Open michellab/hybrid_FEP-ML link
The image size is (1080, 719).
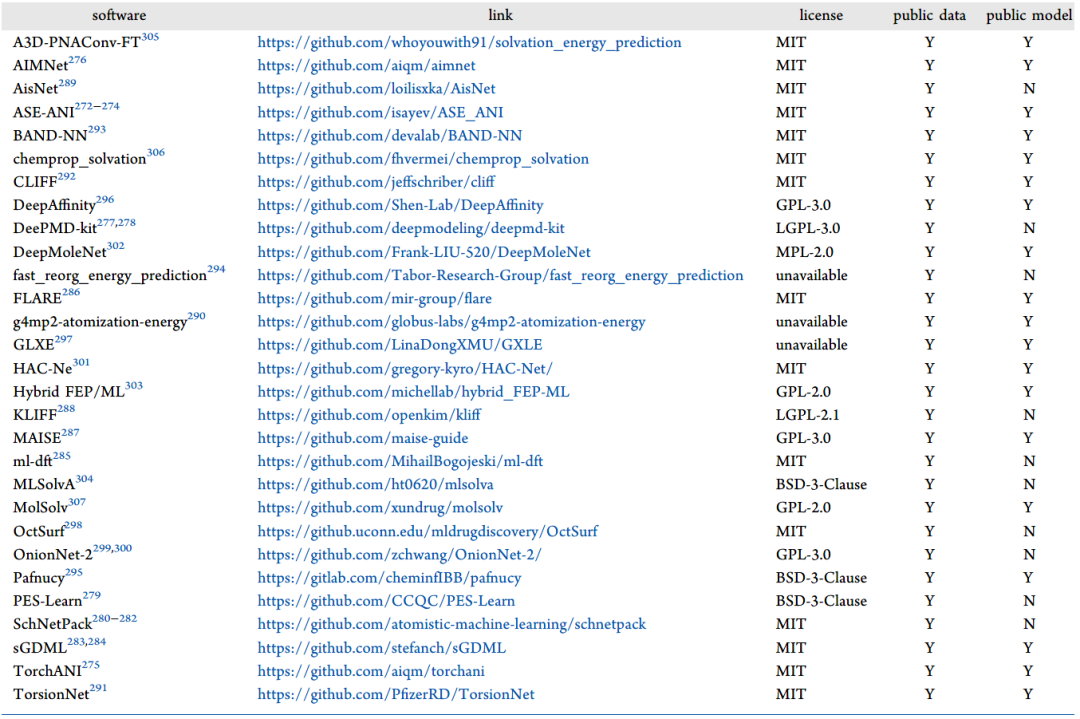click(413, 392)
